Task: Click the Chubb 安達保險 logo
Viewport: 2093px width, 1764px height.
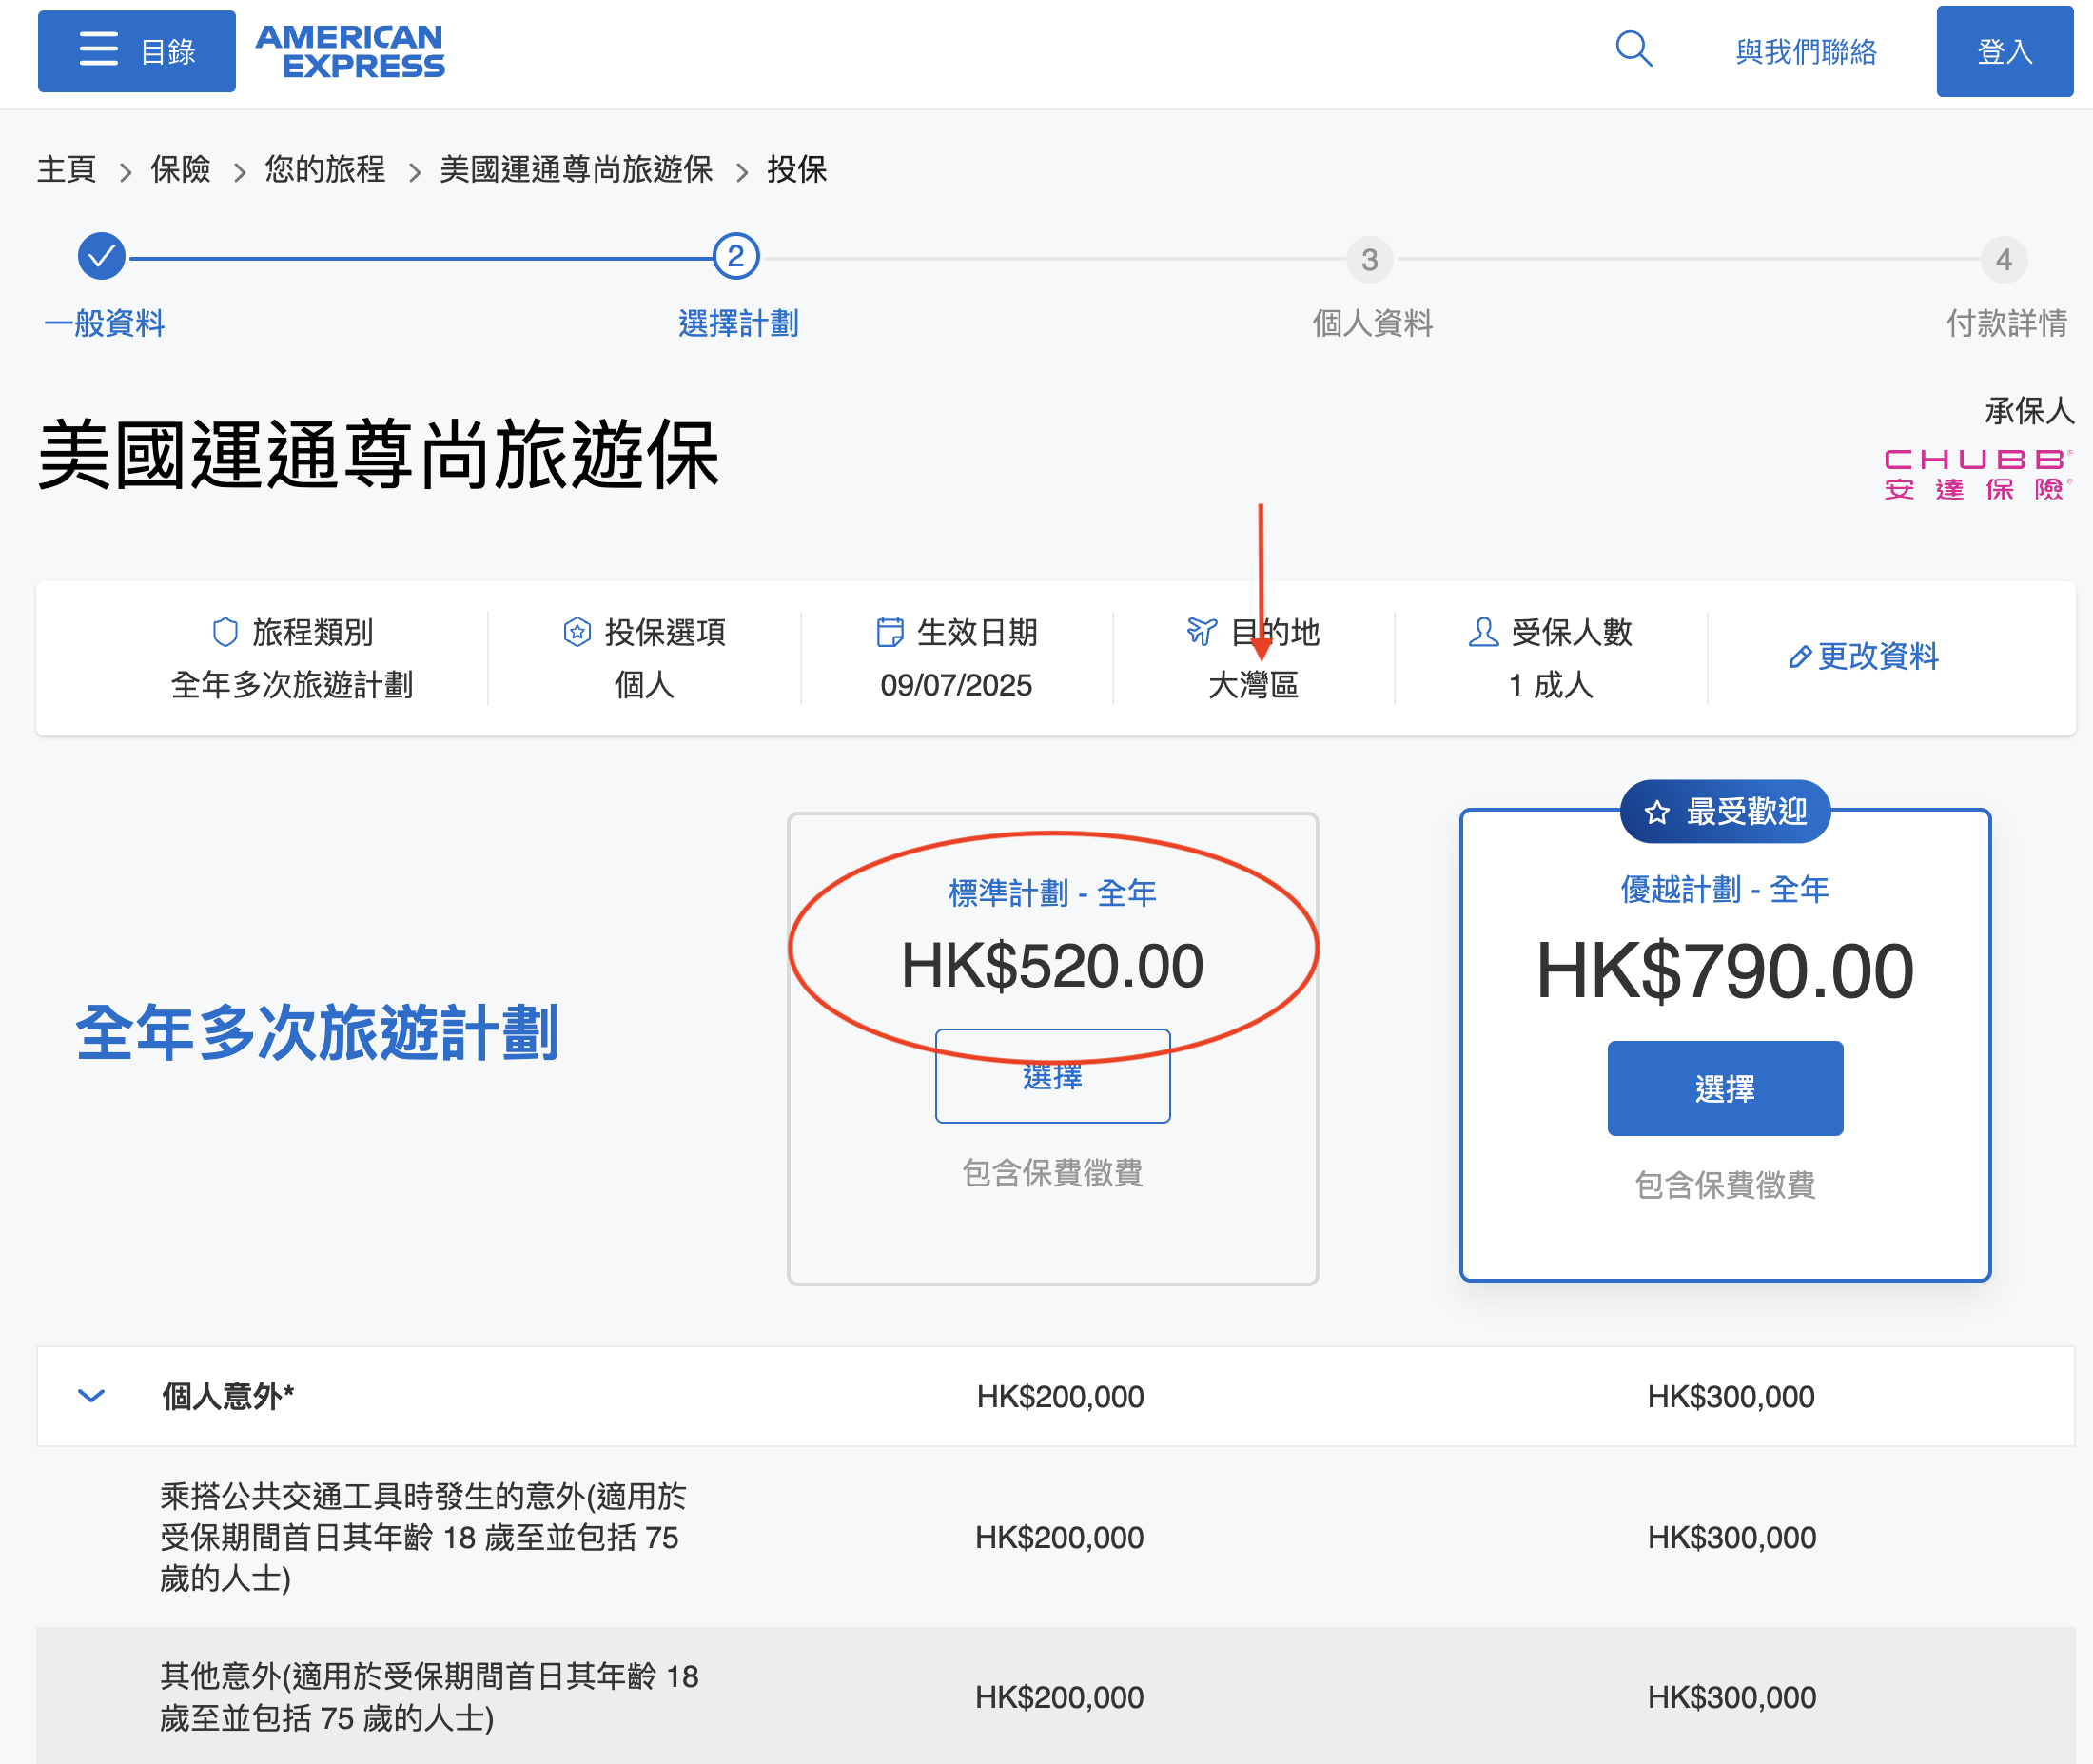Action: tap(1977, 474)
